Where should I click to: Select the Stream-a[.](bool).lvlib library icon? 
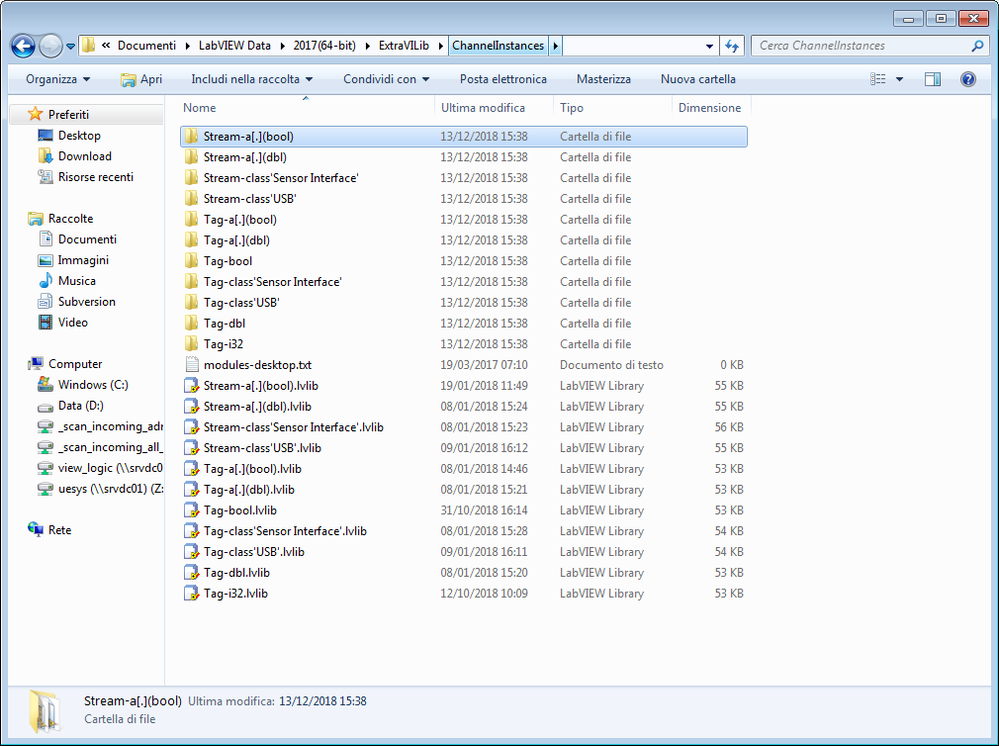point(191,386)
